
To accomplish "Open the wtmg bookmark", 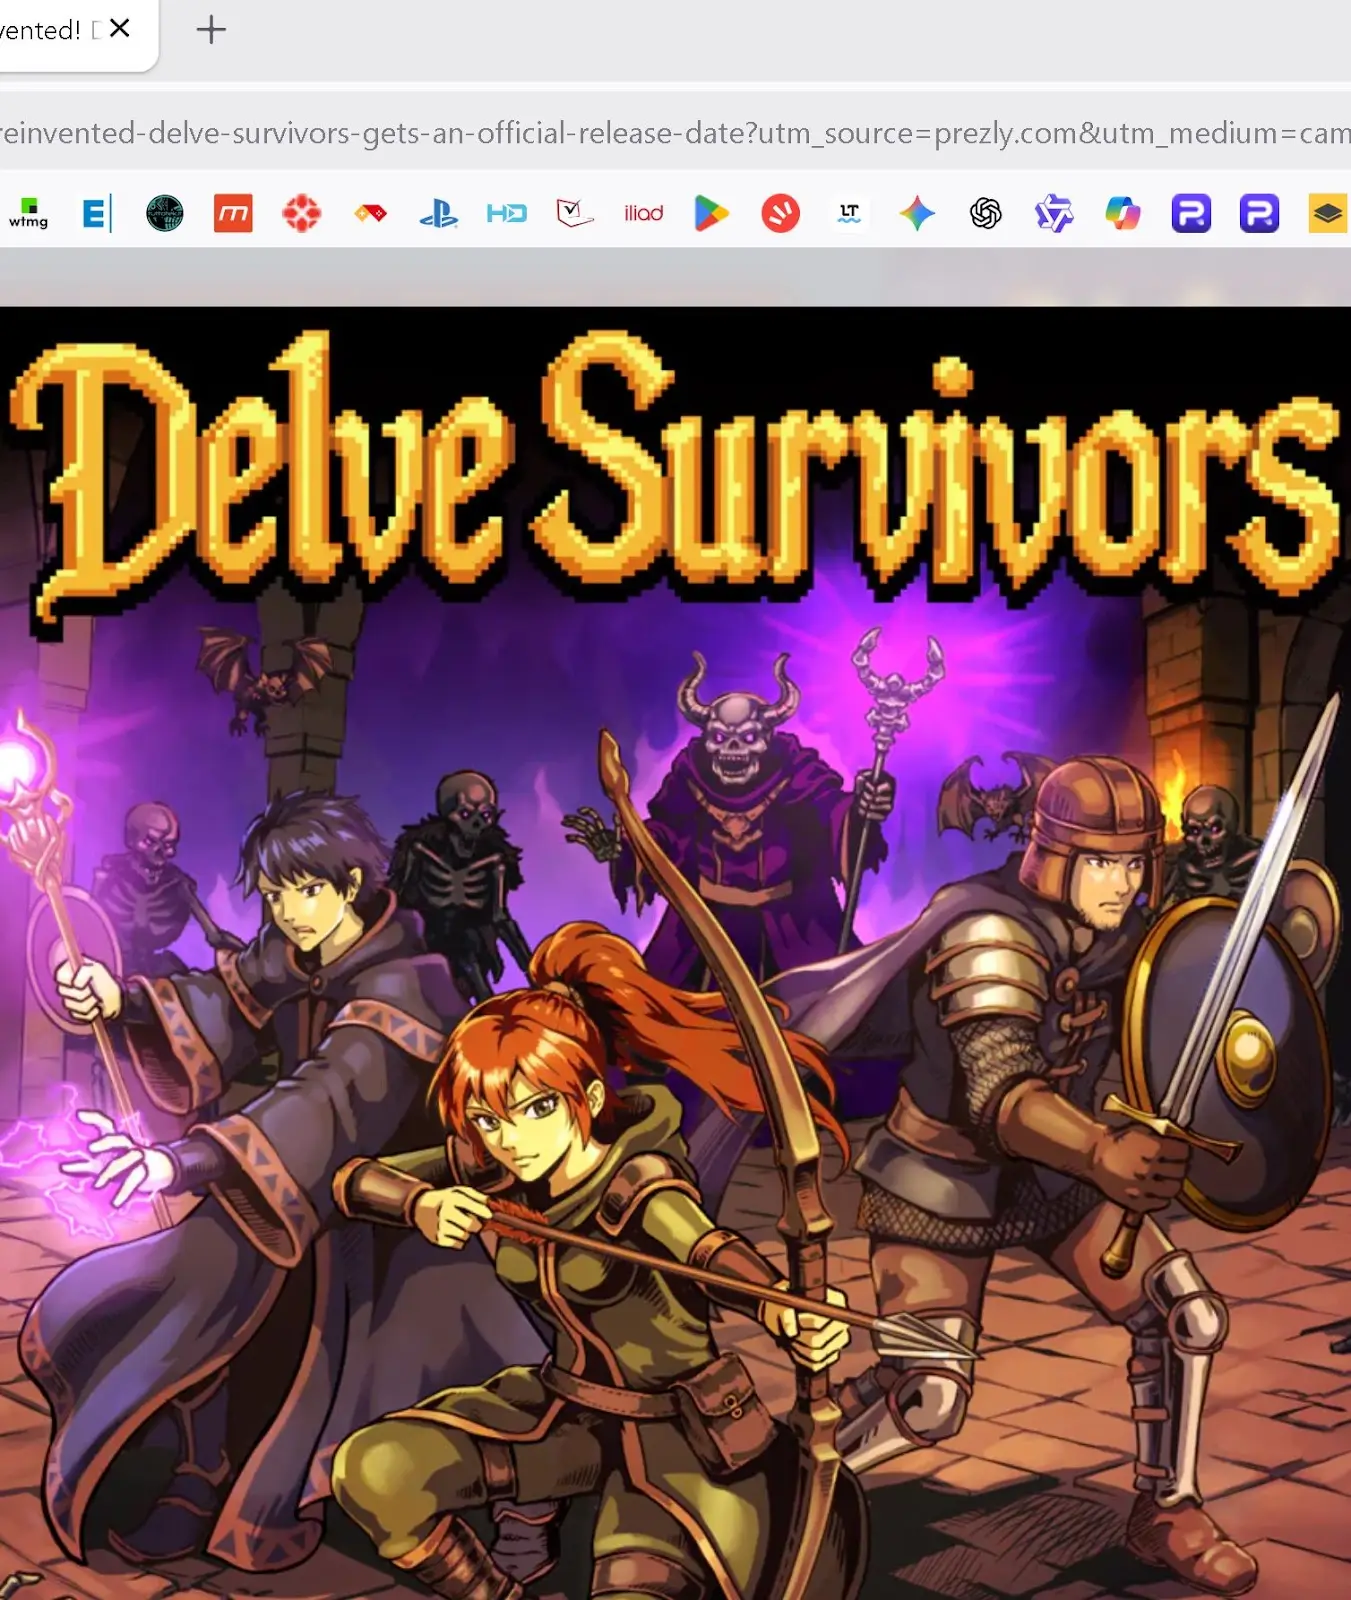I will 28,213.
